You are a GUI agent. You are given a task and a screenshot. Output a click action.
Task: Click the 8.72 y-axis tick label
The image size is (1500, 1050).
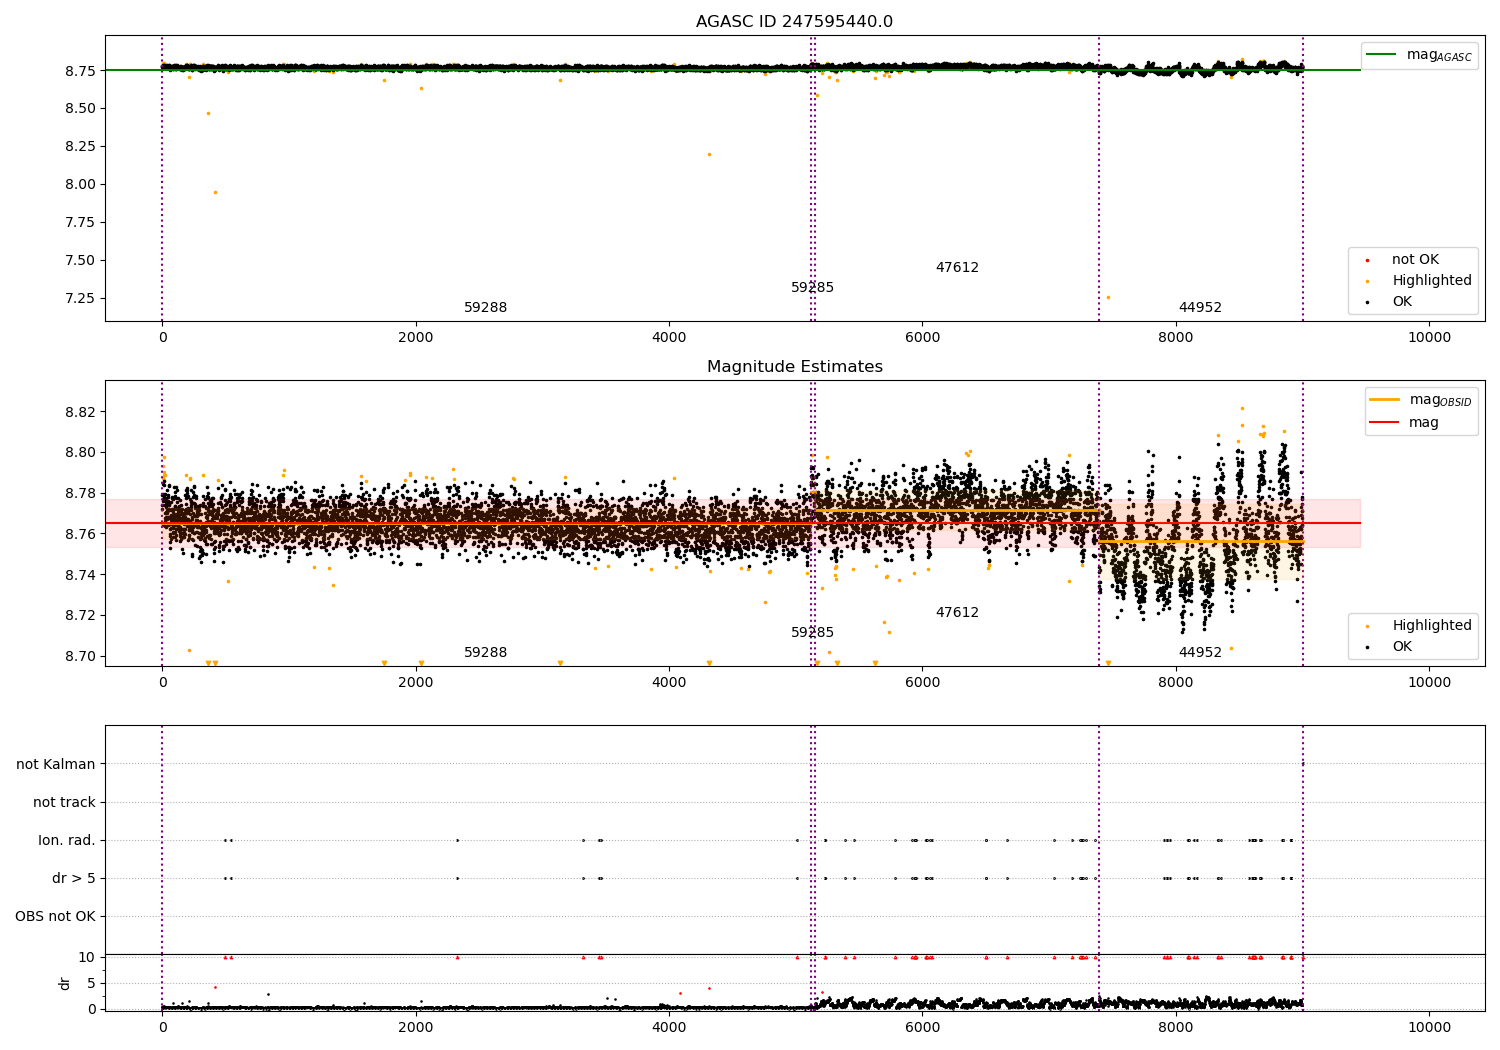(81, 615)
